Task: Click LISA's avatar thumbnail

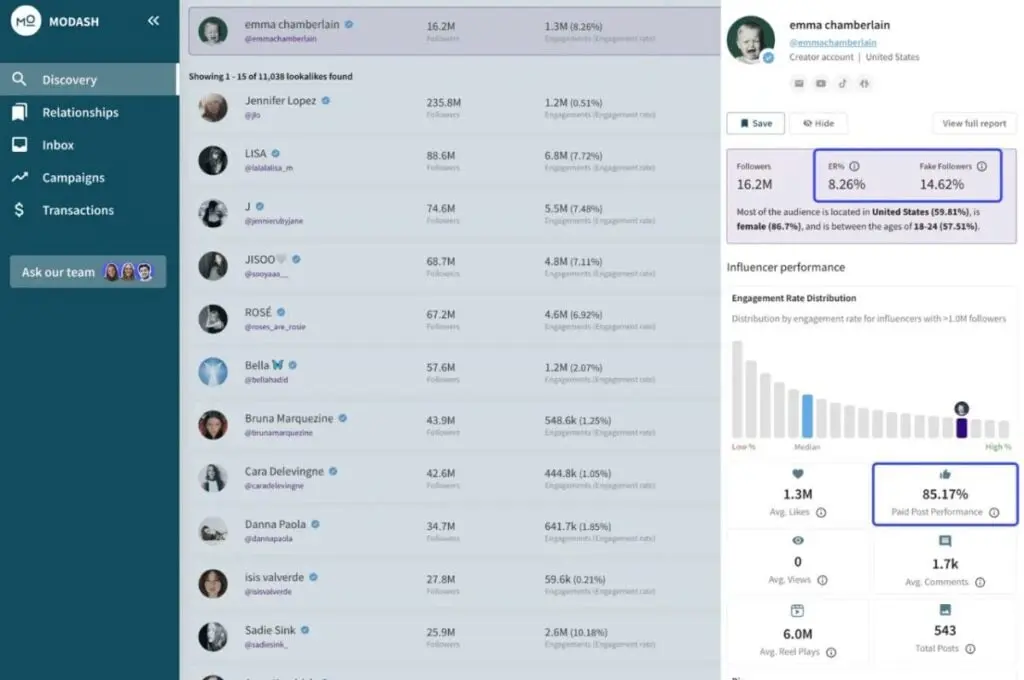Action: coord(213,161)
